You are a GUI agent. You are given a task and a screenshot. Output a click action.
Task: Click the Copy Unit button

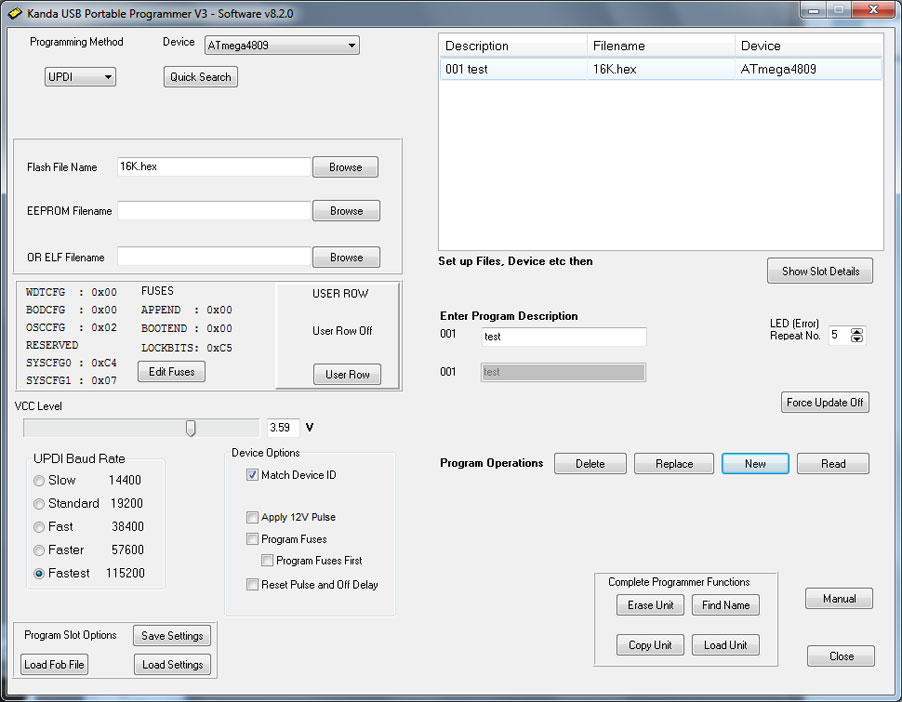click(650, 645)
